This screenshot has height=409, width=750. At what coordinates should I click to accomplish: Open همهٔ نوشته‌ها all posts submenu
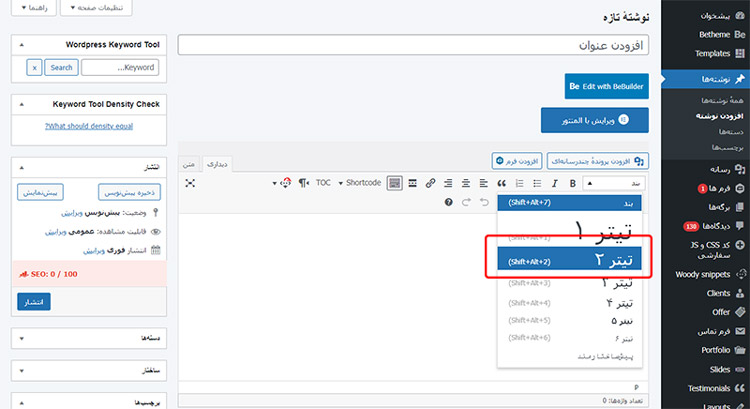tap(722, 100)
